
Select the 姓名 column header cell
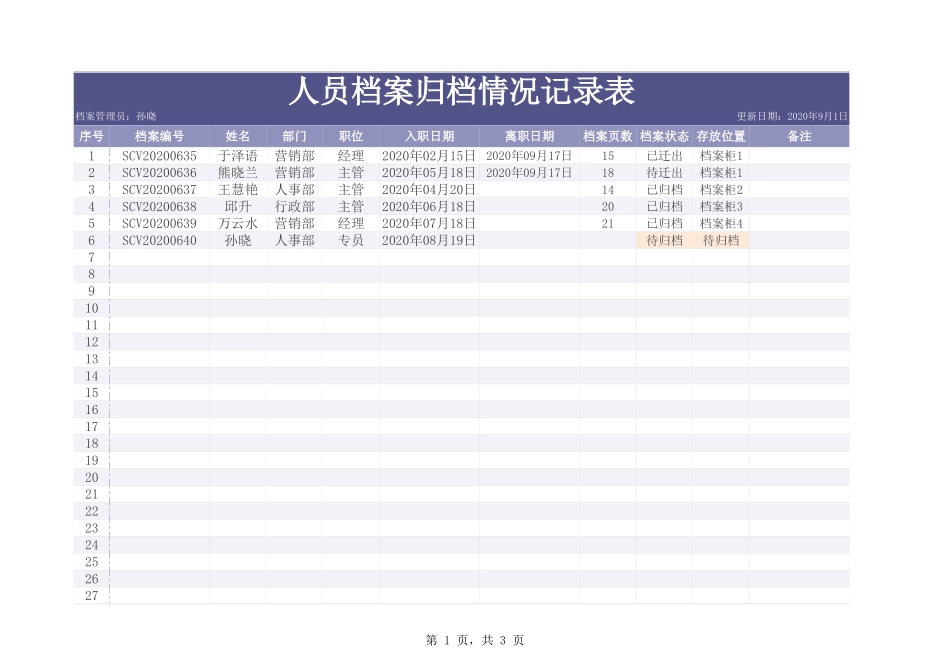pyautogui.click(x=237, y=135)
